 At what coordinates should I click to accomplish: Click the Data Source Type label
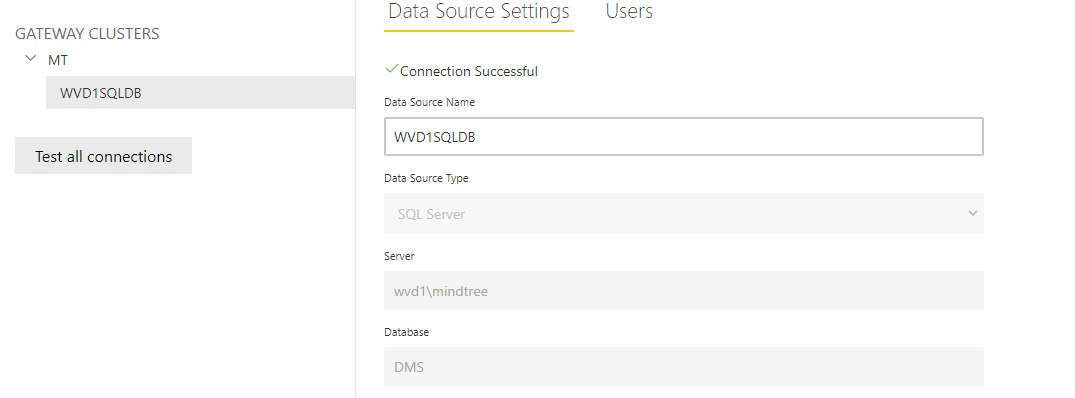point(426,178)
